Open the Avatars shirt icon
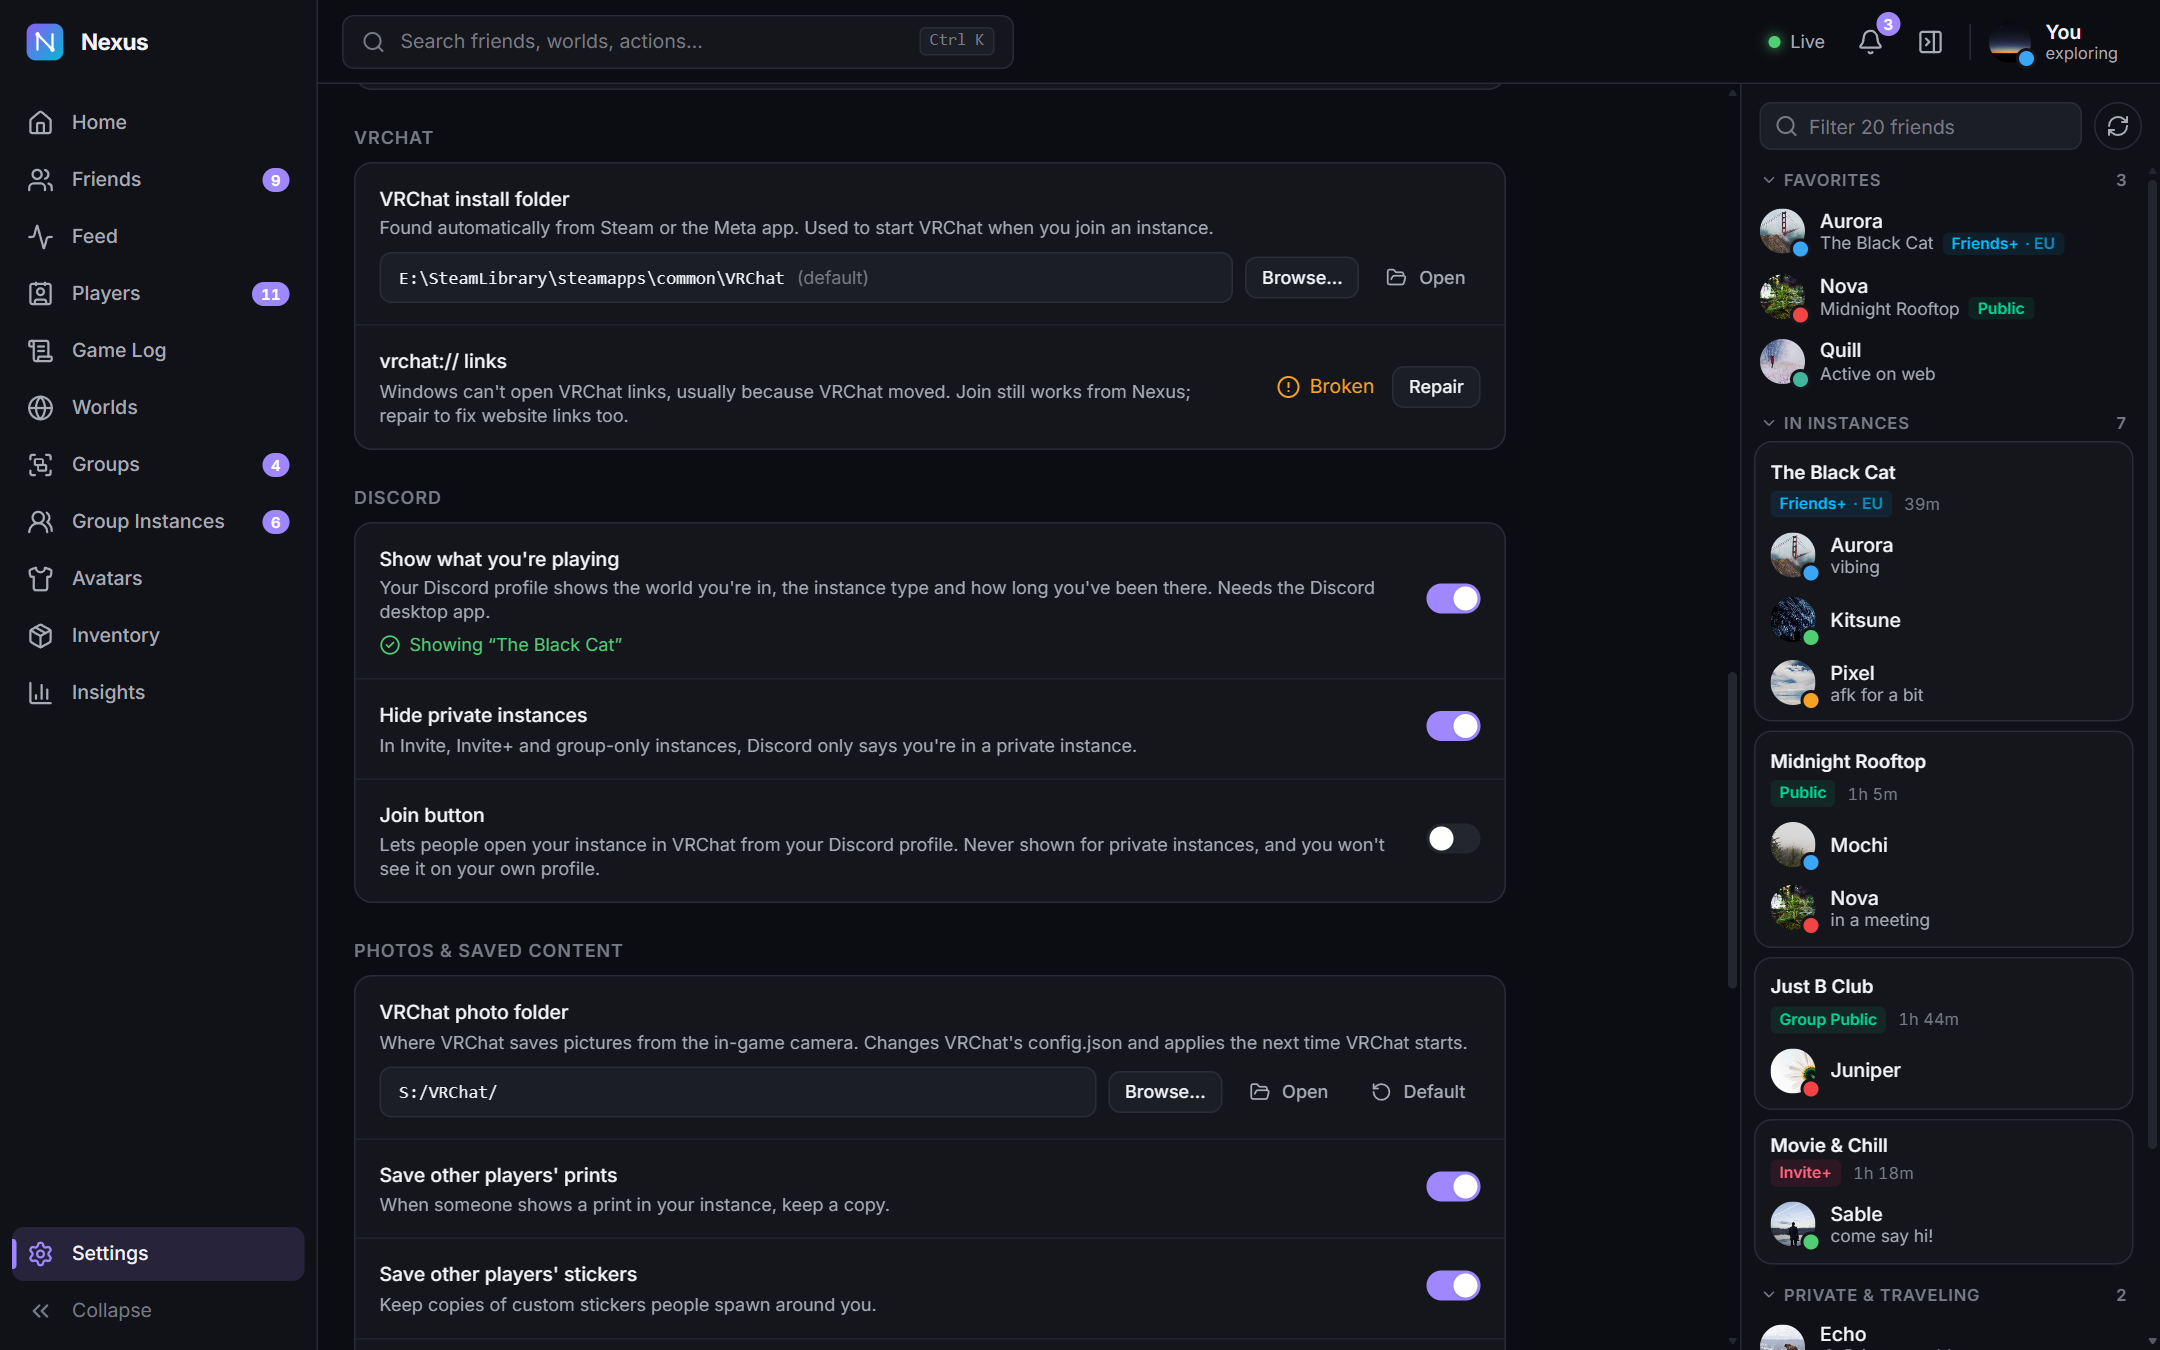Viewport: 2160px width, 1350px height. coord(40,578)
